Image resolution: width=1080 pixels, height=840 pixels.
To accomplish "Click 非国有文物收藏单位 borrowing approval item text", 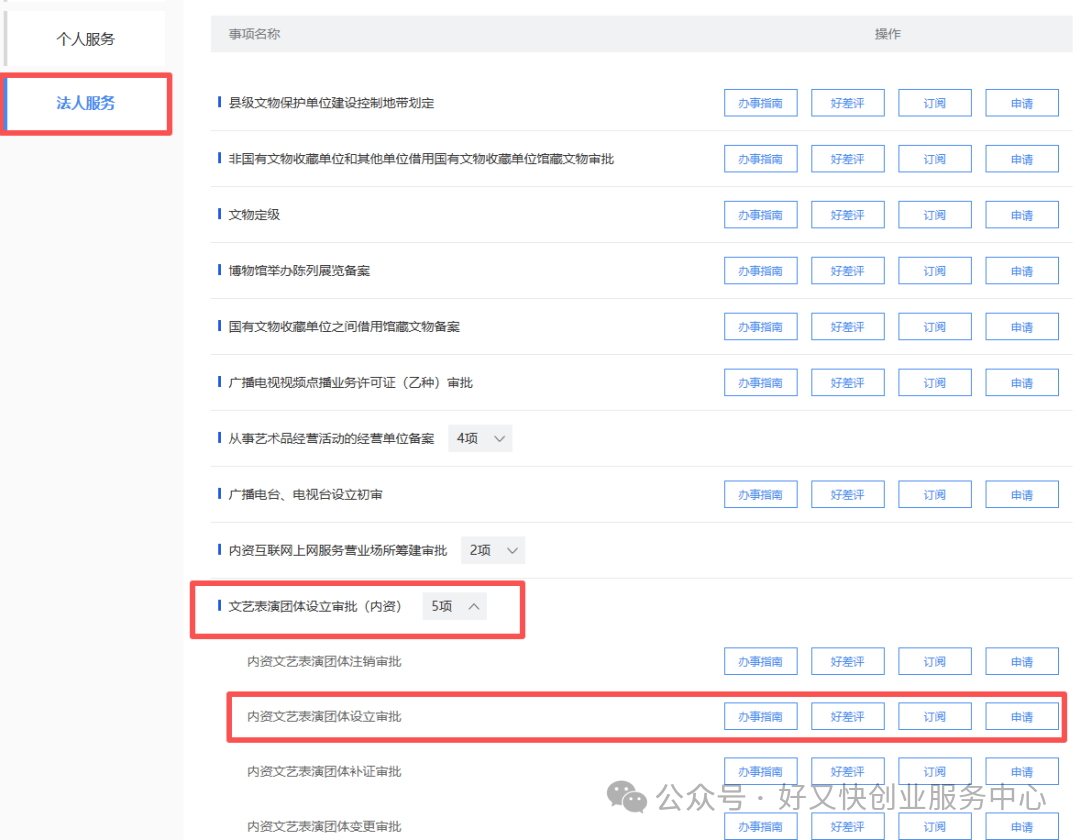I will [x=421, y=159].
